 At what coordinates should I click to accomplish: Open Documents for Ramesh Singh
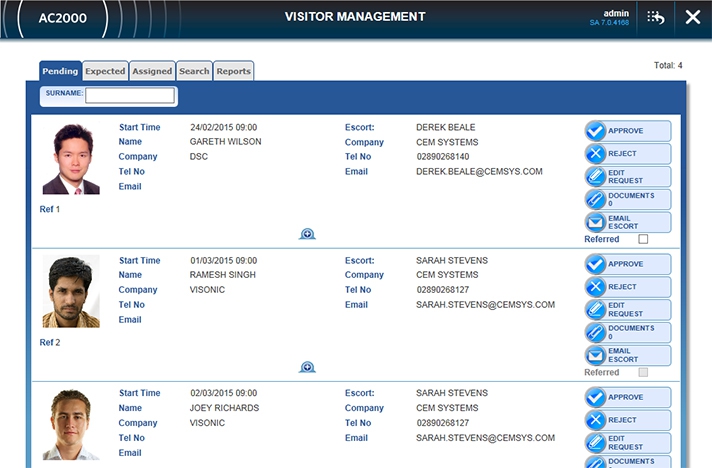628,332
